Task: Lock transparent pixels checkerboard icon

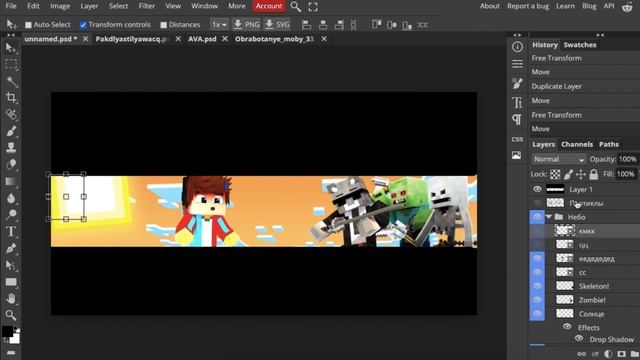Action: pyautogui.click(x=555, y=174)
